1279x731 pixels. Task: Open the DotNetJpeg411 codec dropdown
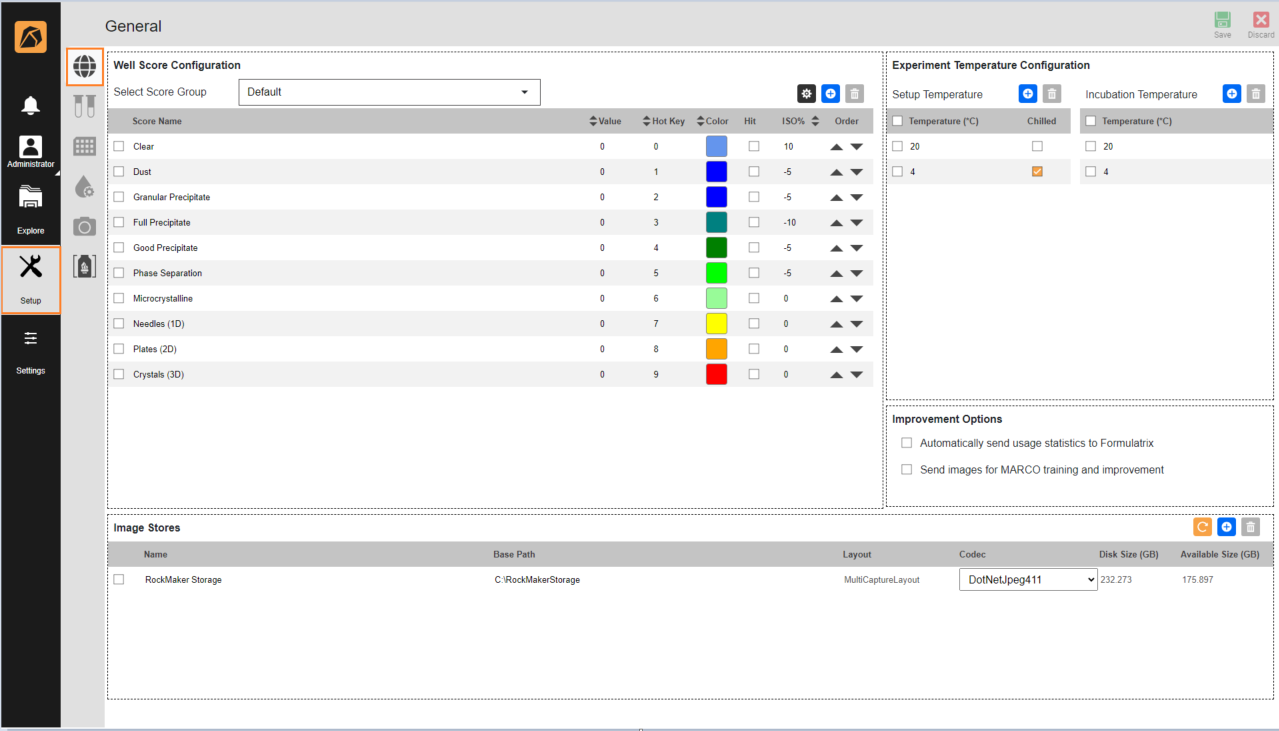[x=1028, y=580]
